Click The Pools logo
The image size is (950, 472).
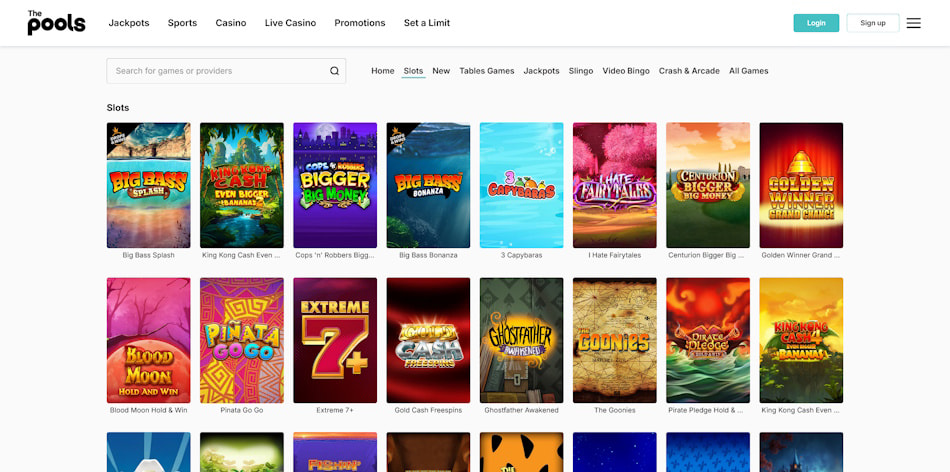(56, 22)
